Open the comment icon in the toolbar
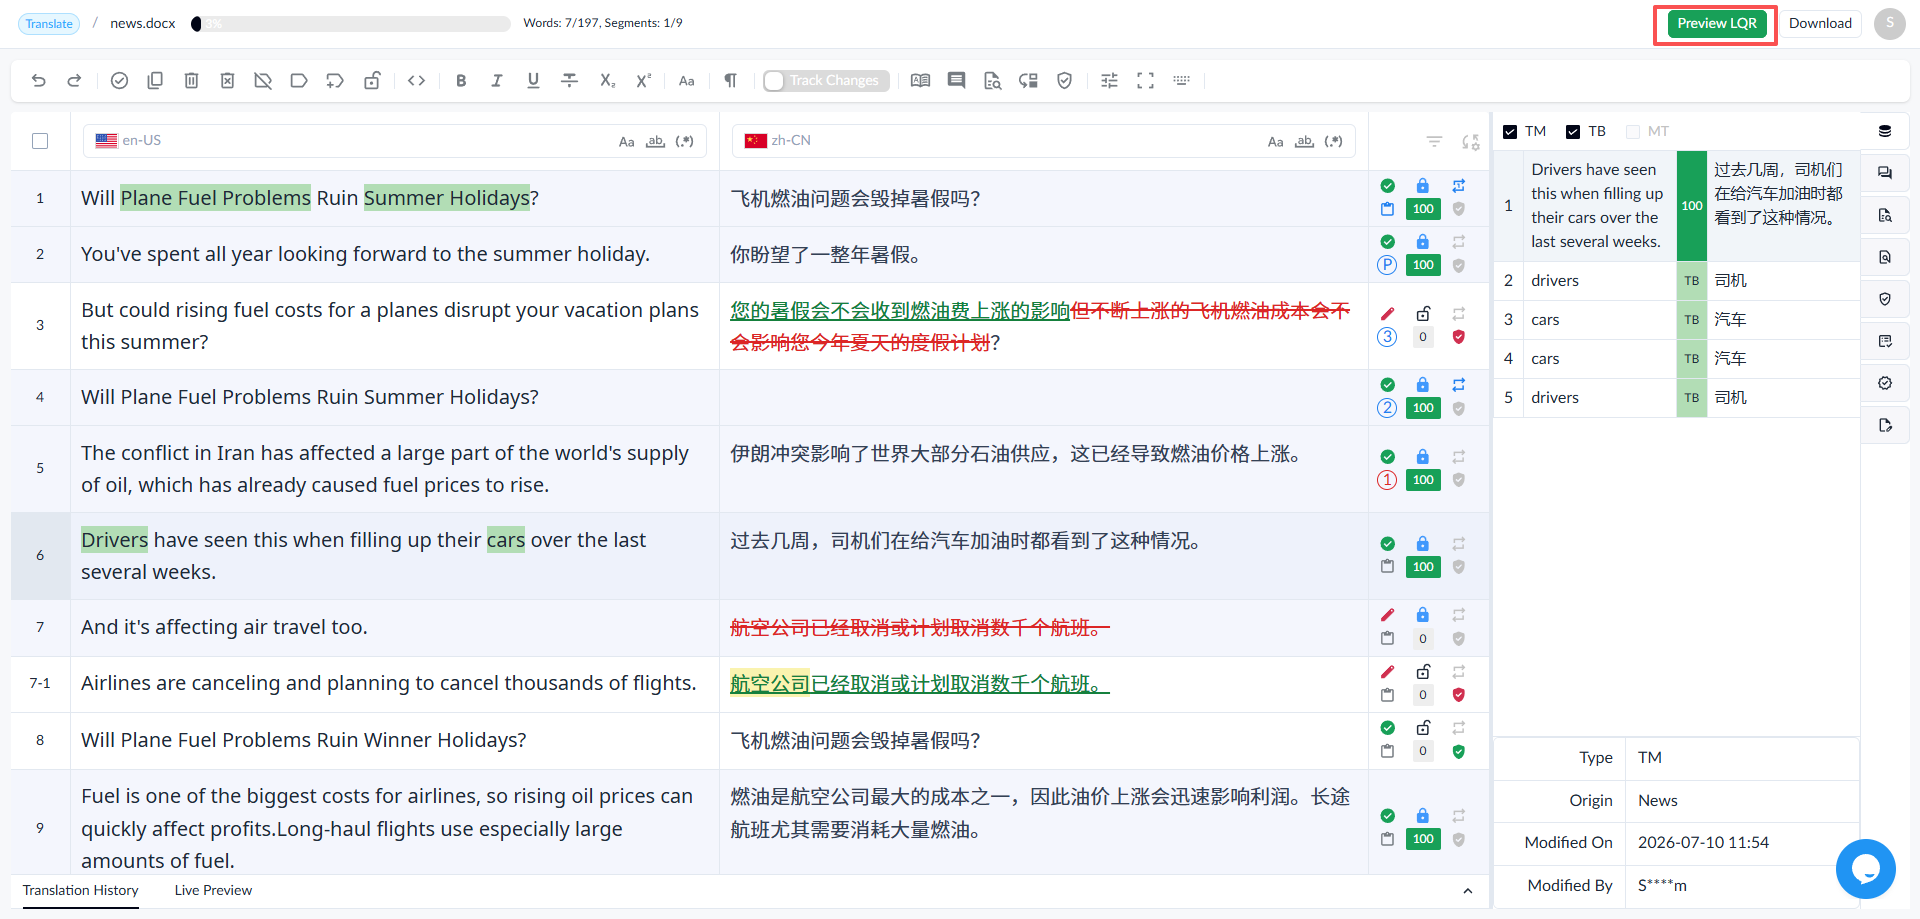The width and height of the screenshot is (1920, 919). point(957,81)
